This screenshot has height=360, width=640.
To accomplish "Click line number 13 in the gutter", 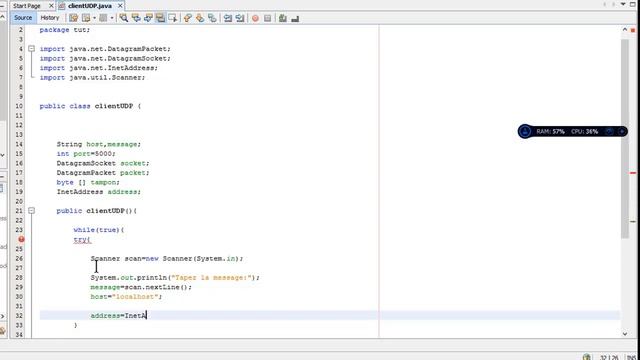I will 19,135.
